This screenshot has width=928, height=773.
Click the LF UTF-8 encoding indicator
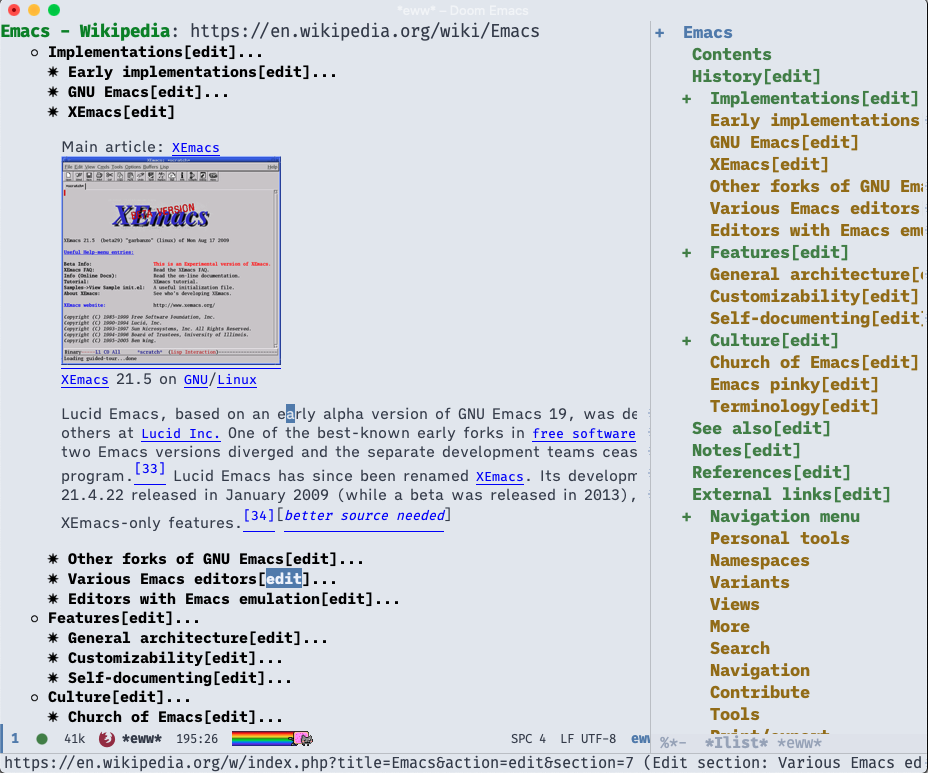coord(588,739)
